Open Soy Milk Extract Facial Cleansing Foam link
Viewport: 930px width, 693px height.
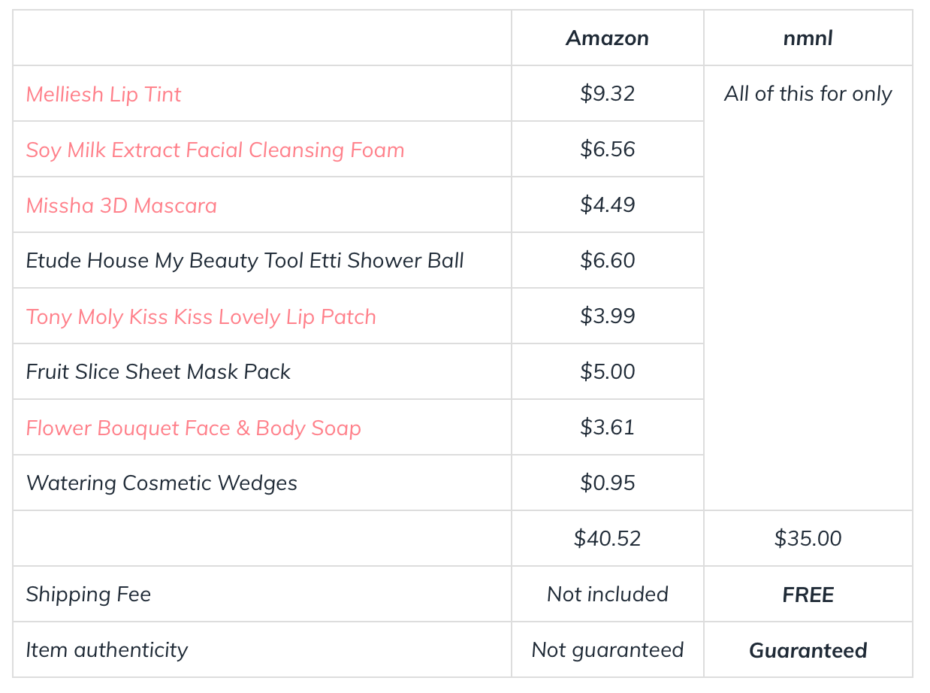[215, 150]
